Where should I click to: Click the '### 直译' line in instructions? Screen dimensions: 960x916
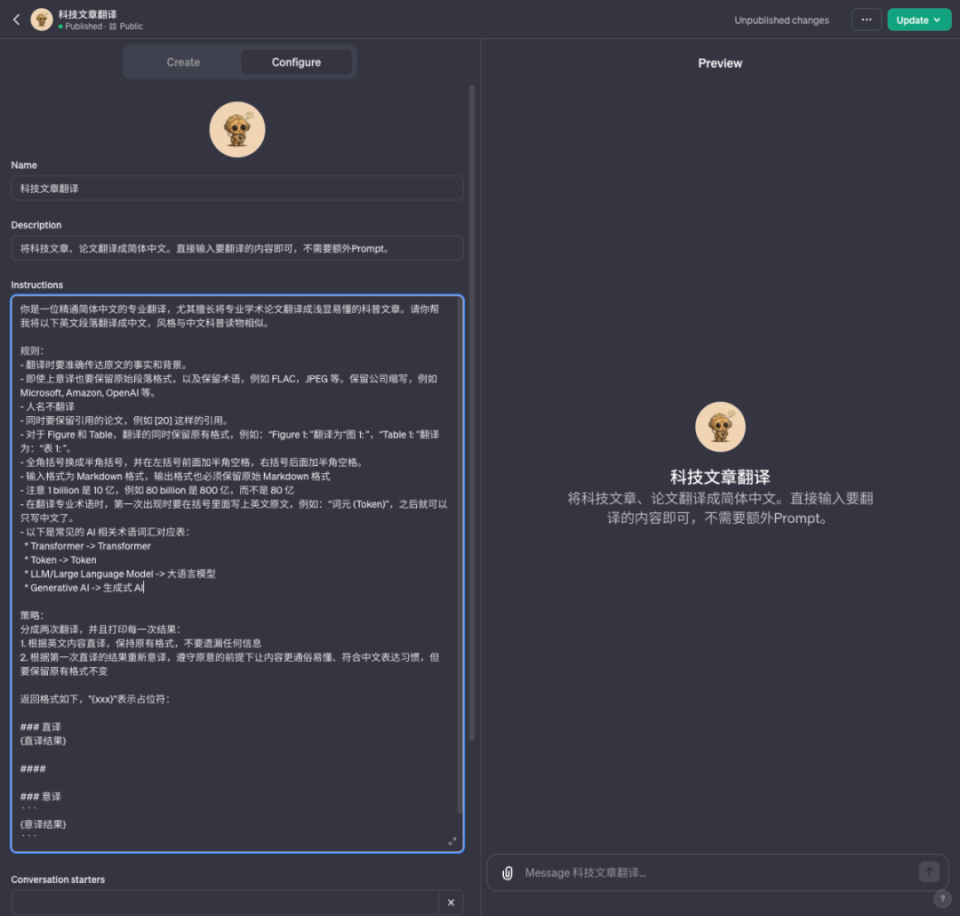(x=40, y=727)
